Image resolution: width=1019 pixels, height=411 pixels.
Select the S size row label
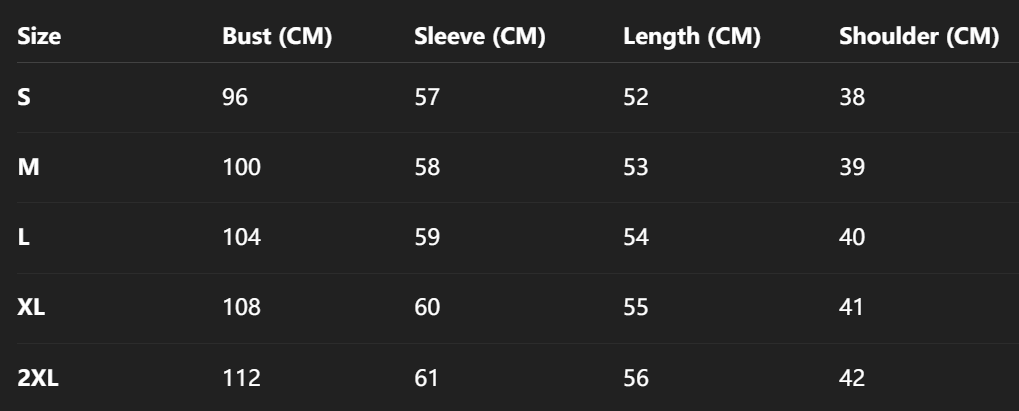(24, 98)
